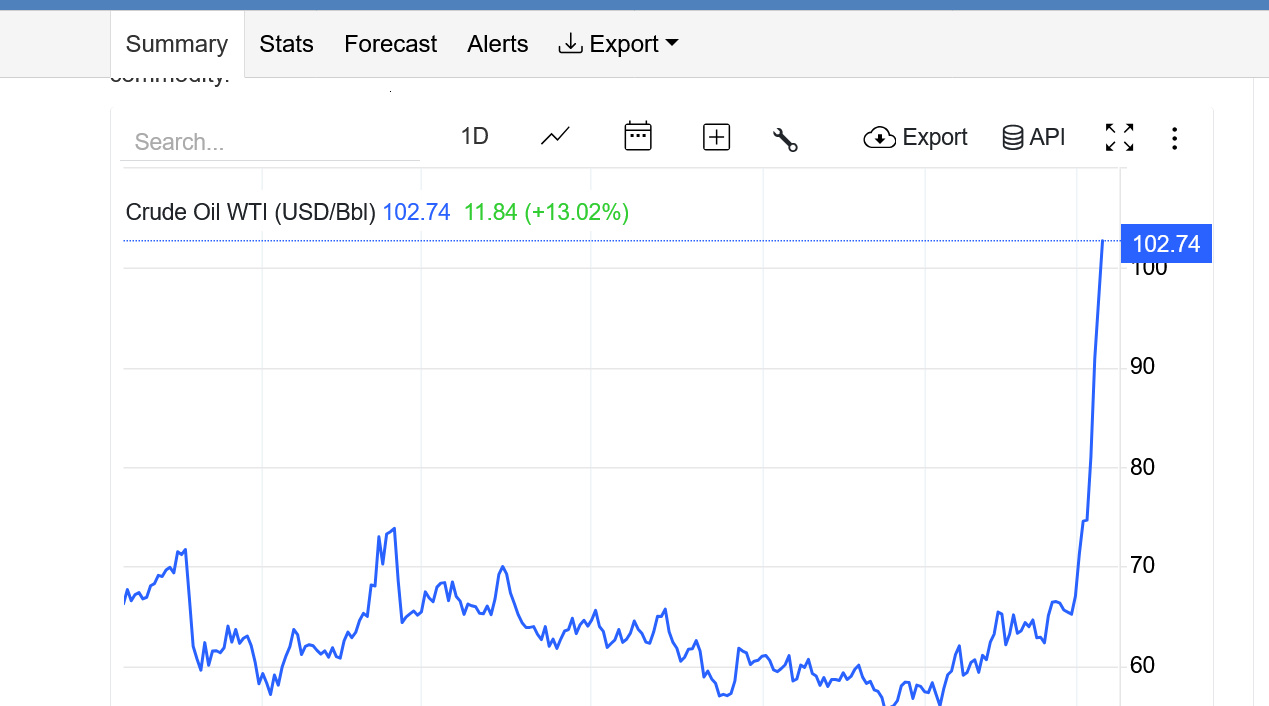Open chart settings with the wrench icon

pos(786,138)
